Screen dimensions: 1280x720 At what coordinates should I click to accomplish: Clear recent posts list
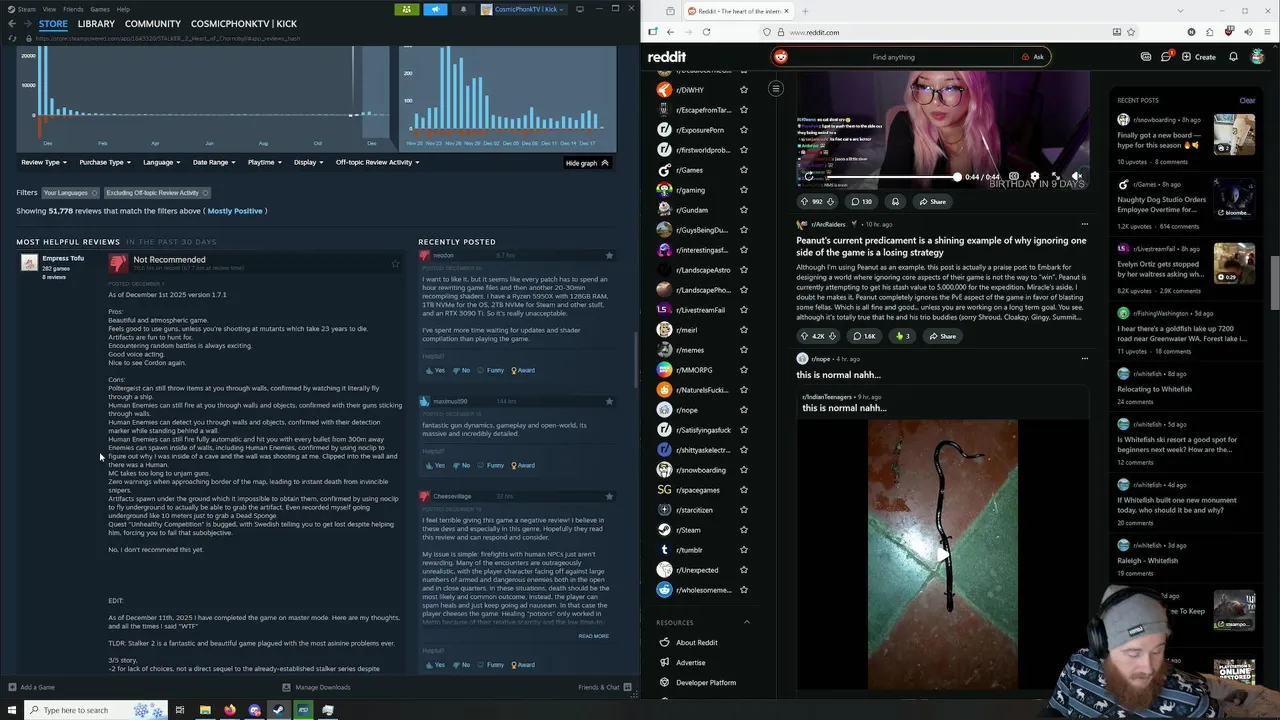tap(1247, 100)
